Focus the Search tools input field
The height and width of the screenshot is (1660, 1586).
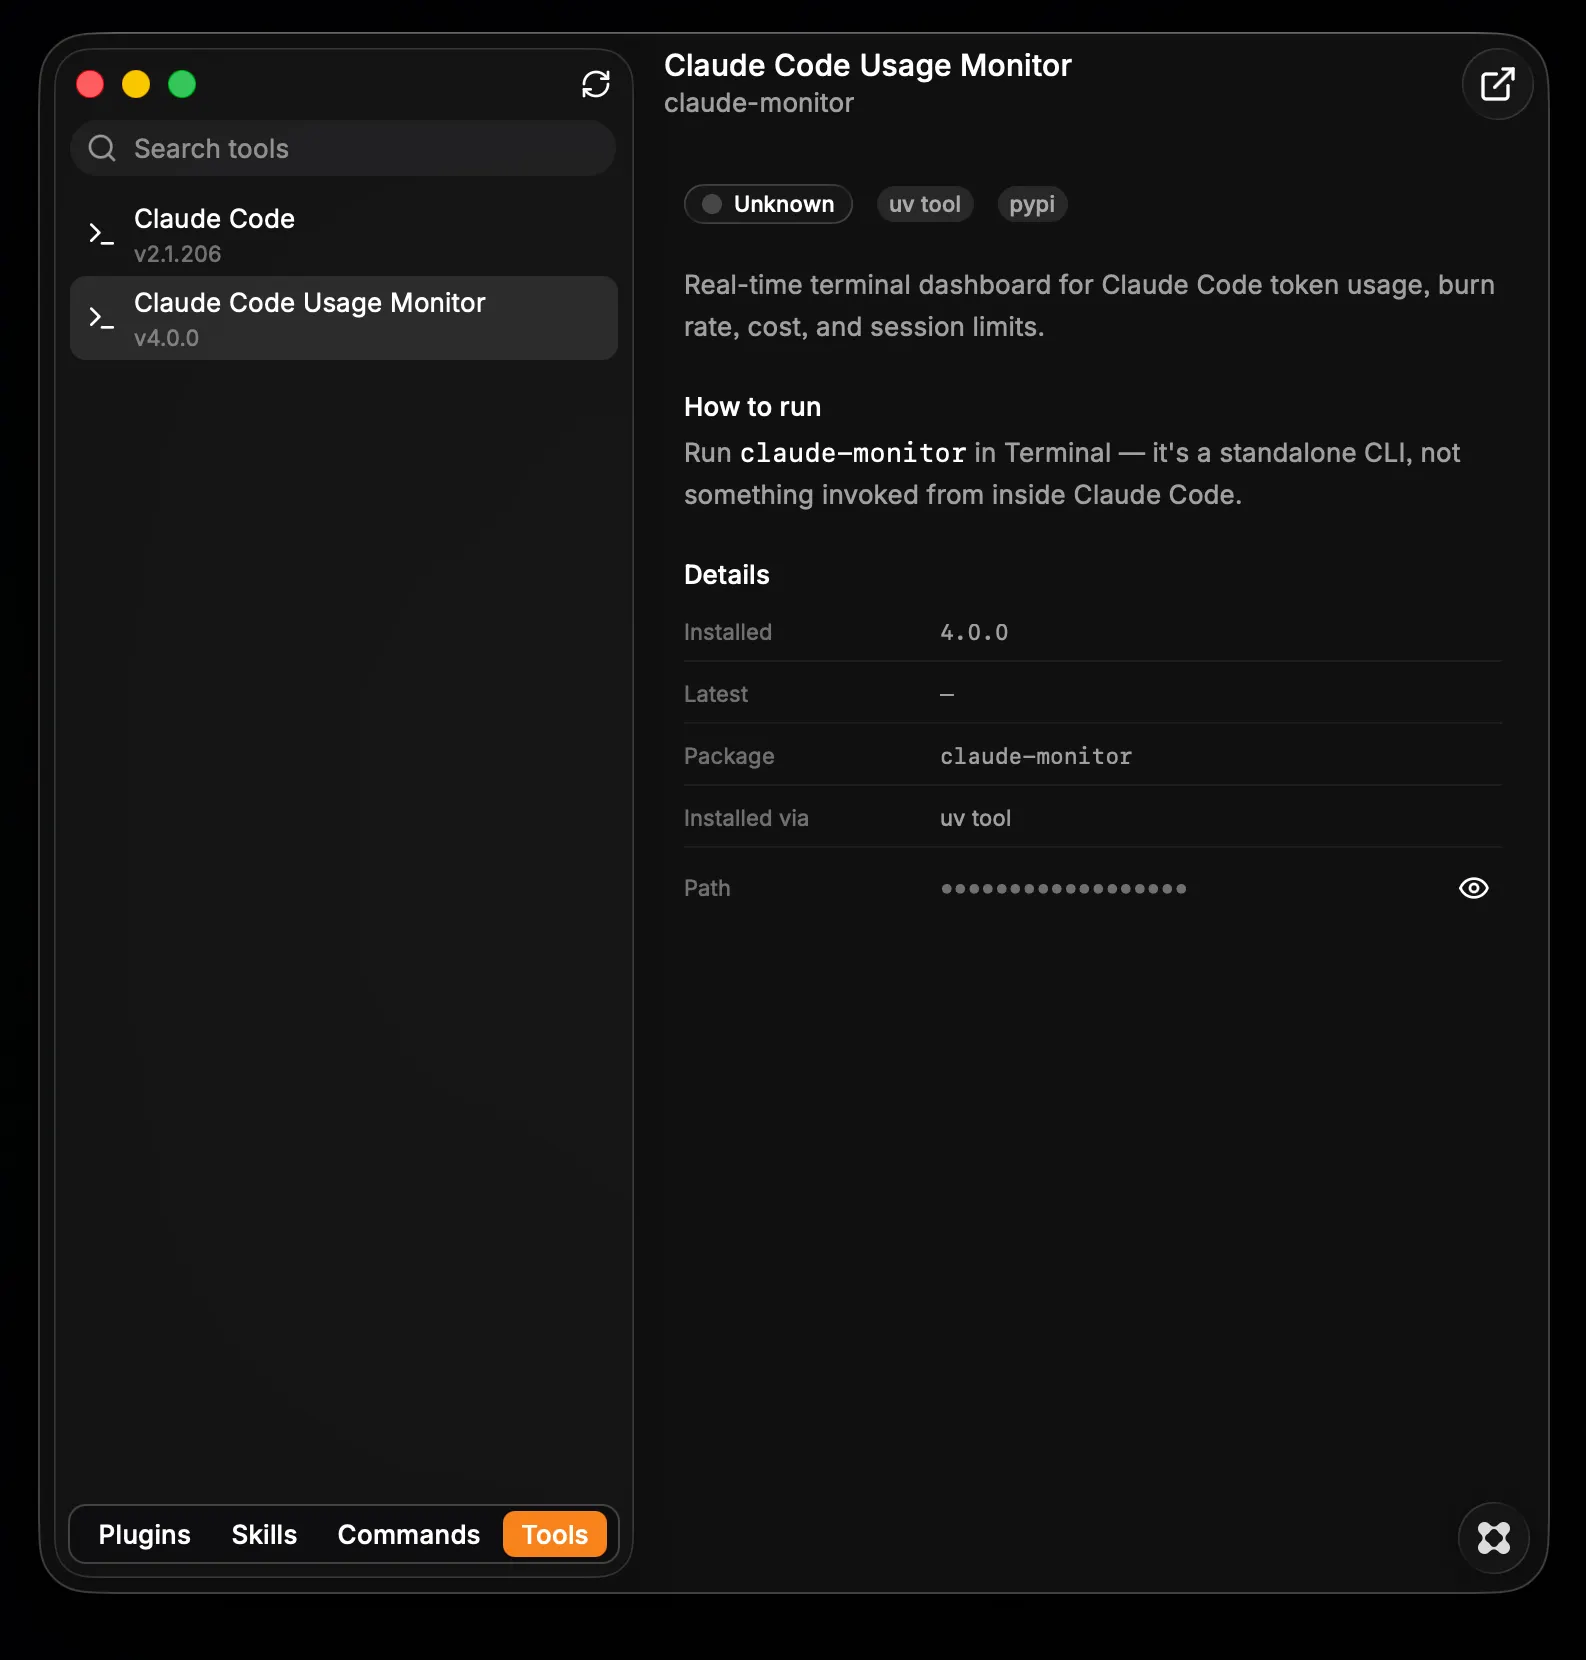(343, 148)
